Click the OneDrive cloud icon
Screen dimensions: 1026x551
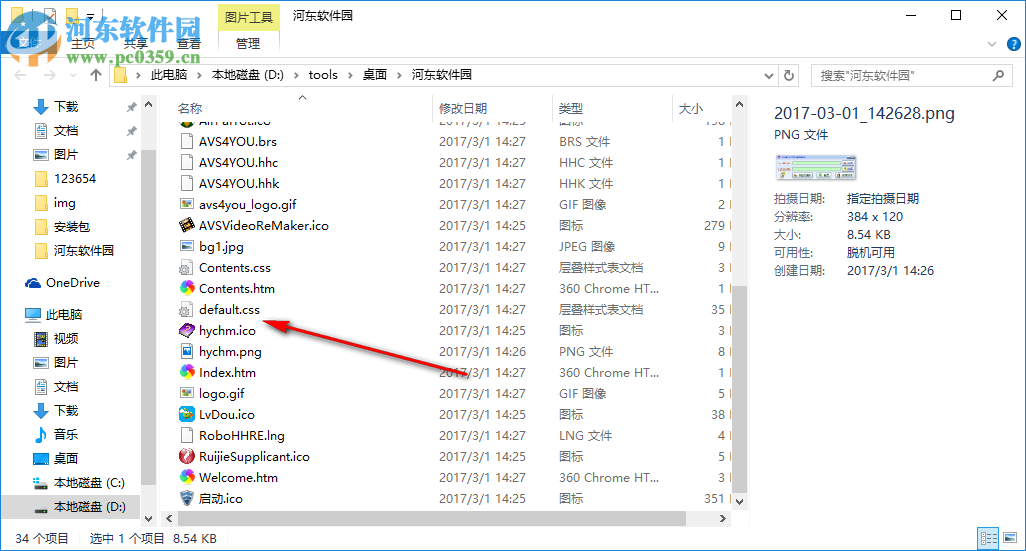click(33, 283)
